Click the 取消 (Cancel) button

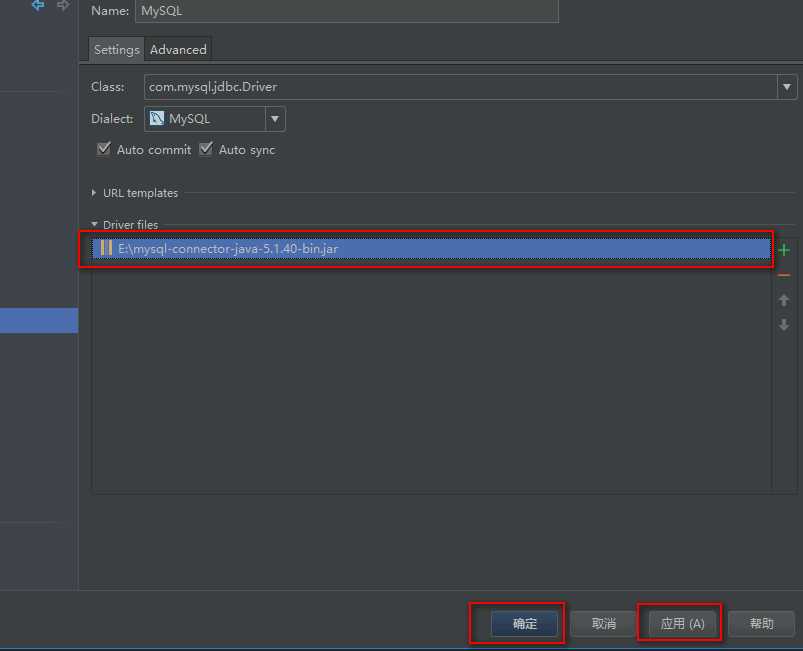603,623
